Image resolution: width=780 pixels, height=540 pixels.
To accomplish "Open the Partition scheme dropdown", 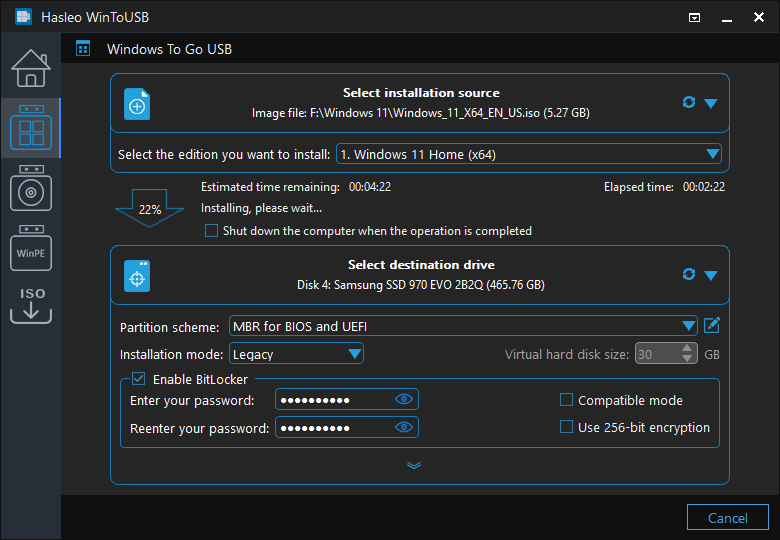I will click(x=462, y=326).
